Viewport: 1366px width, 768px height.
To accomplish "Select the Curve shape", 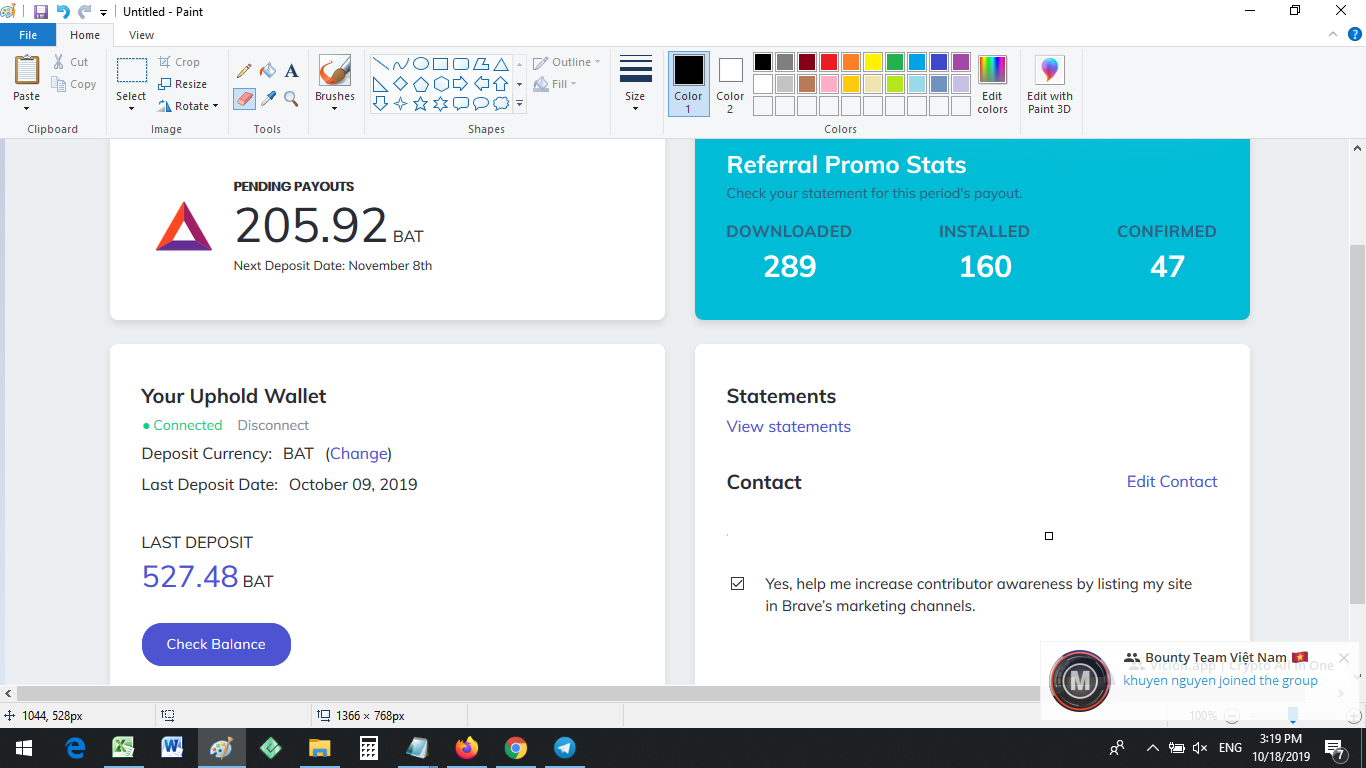I will click(401, 64).
